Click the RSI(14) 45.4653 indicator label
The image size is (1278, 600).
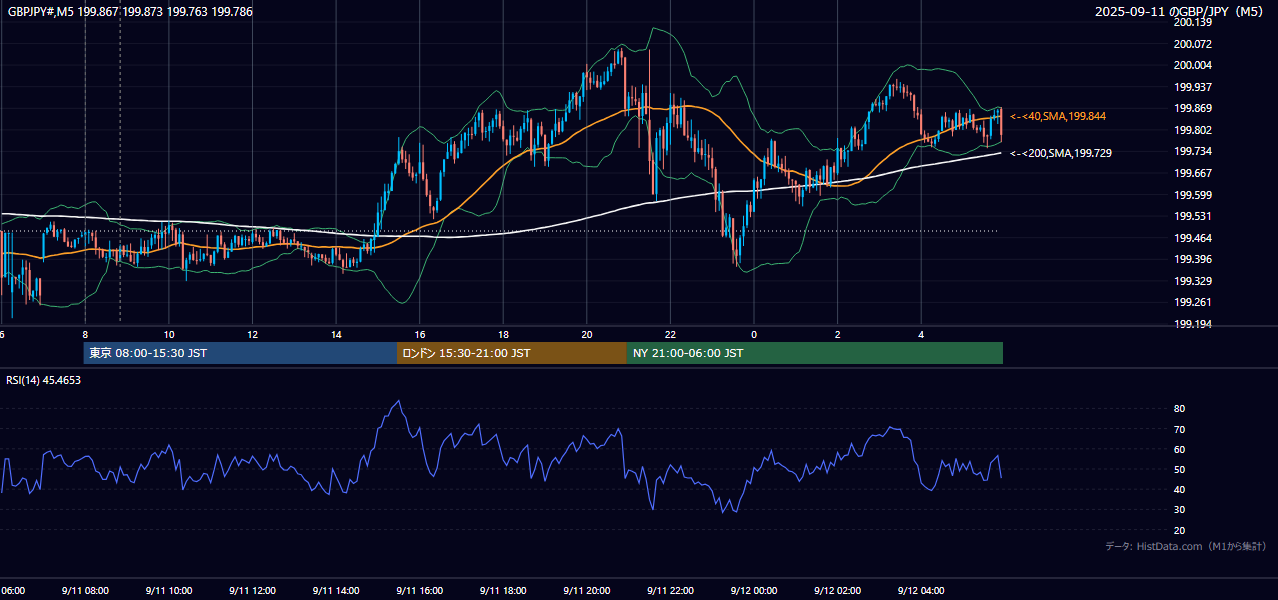[x=44, y=380]
